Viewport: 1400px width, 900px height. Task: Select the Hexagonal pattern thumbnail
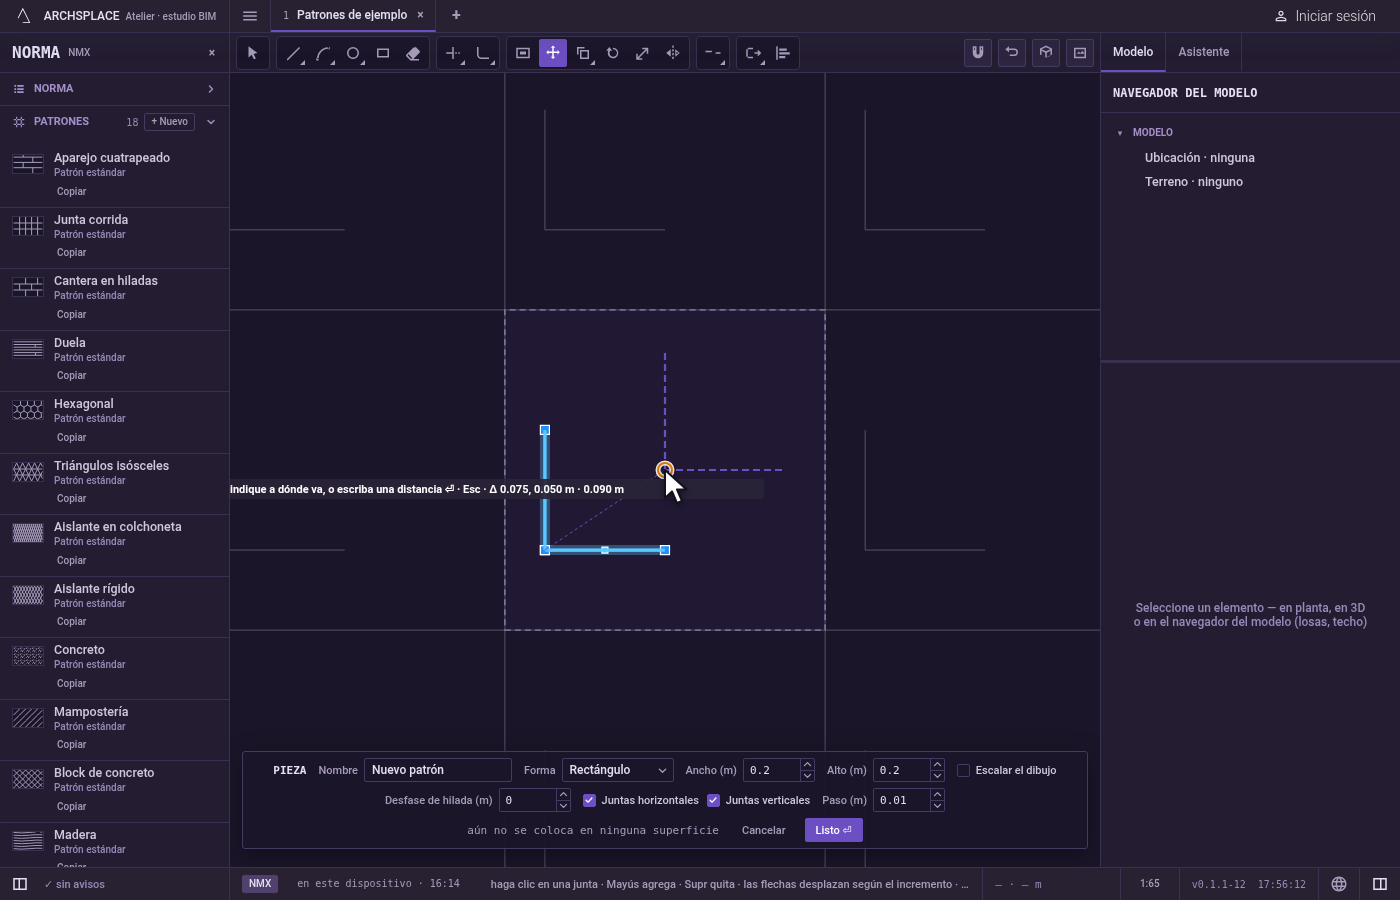28,410
